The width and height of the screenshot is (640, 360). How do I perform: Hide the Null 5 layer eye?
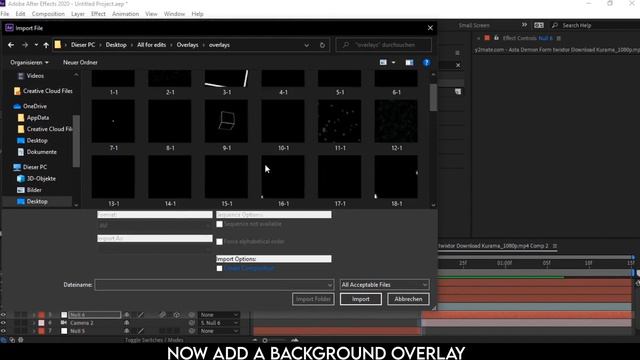pyautogui.click(x=3, y=331)
